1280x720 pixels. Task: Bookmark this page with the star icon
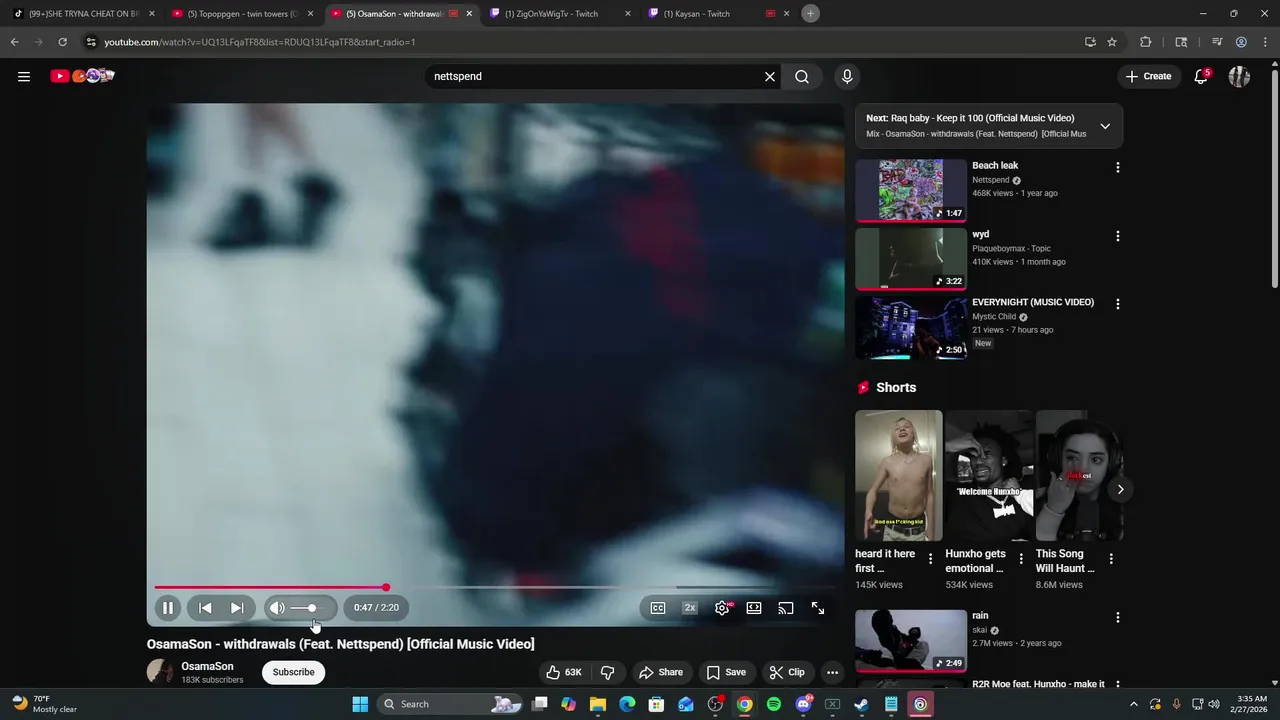[1112, 42]
